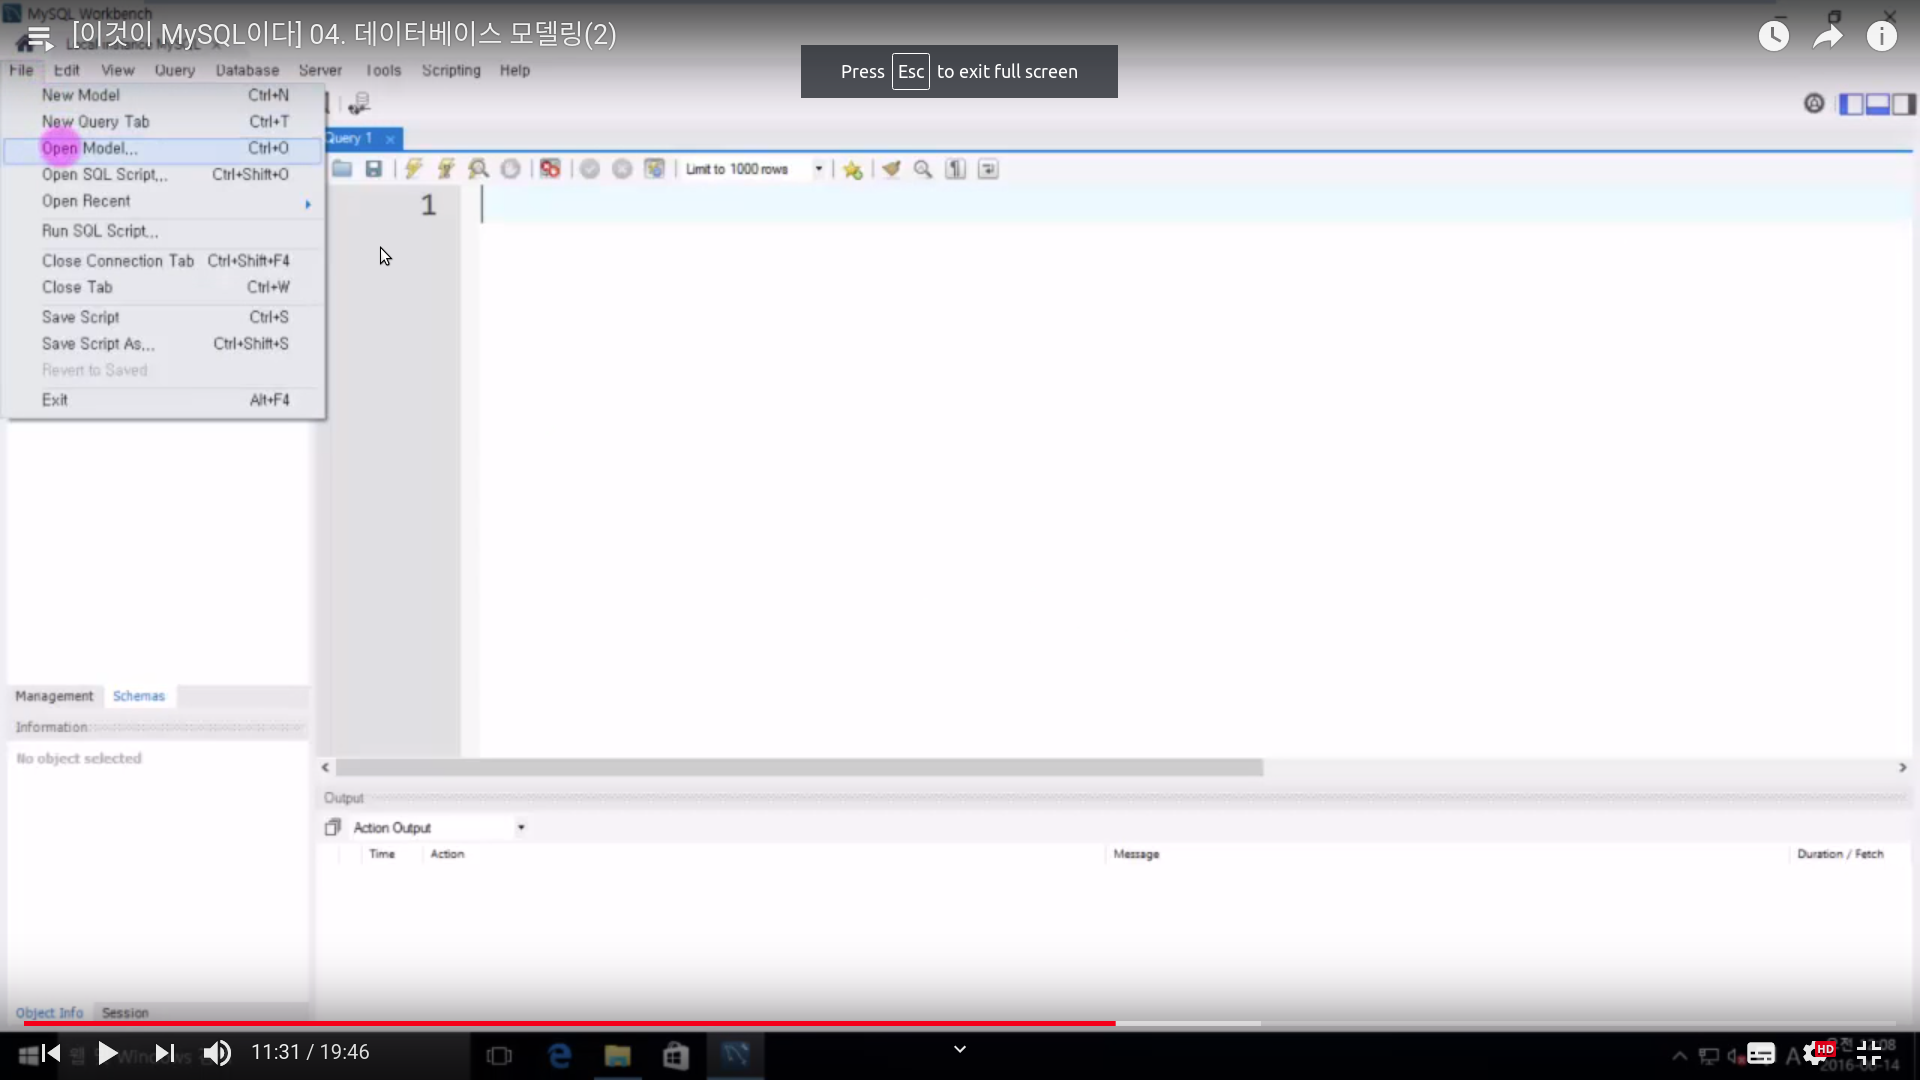Open the Scripting menu
Viewport: 1920px width, 1080px height.
pos(451,70)
